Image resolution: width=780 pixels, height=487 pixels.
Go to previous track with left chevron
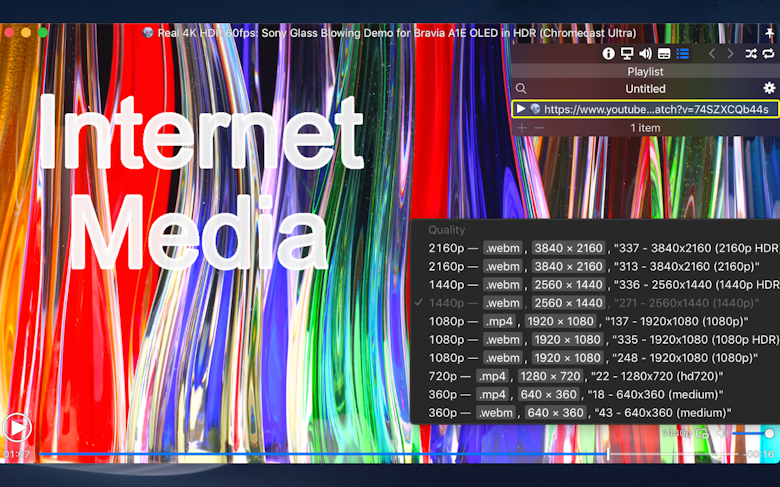[x=712, y=54]
